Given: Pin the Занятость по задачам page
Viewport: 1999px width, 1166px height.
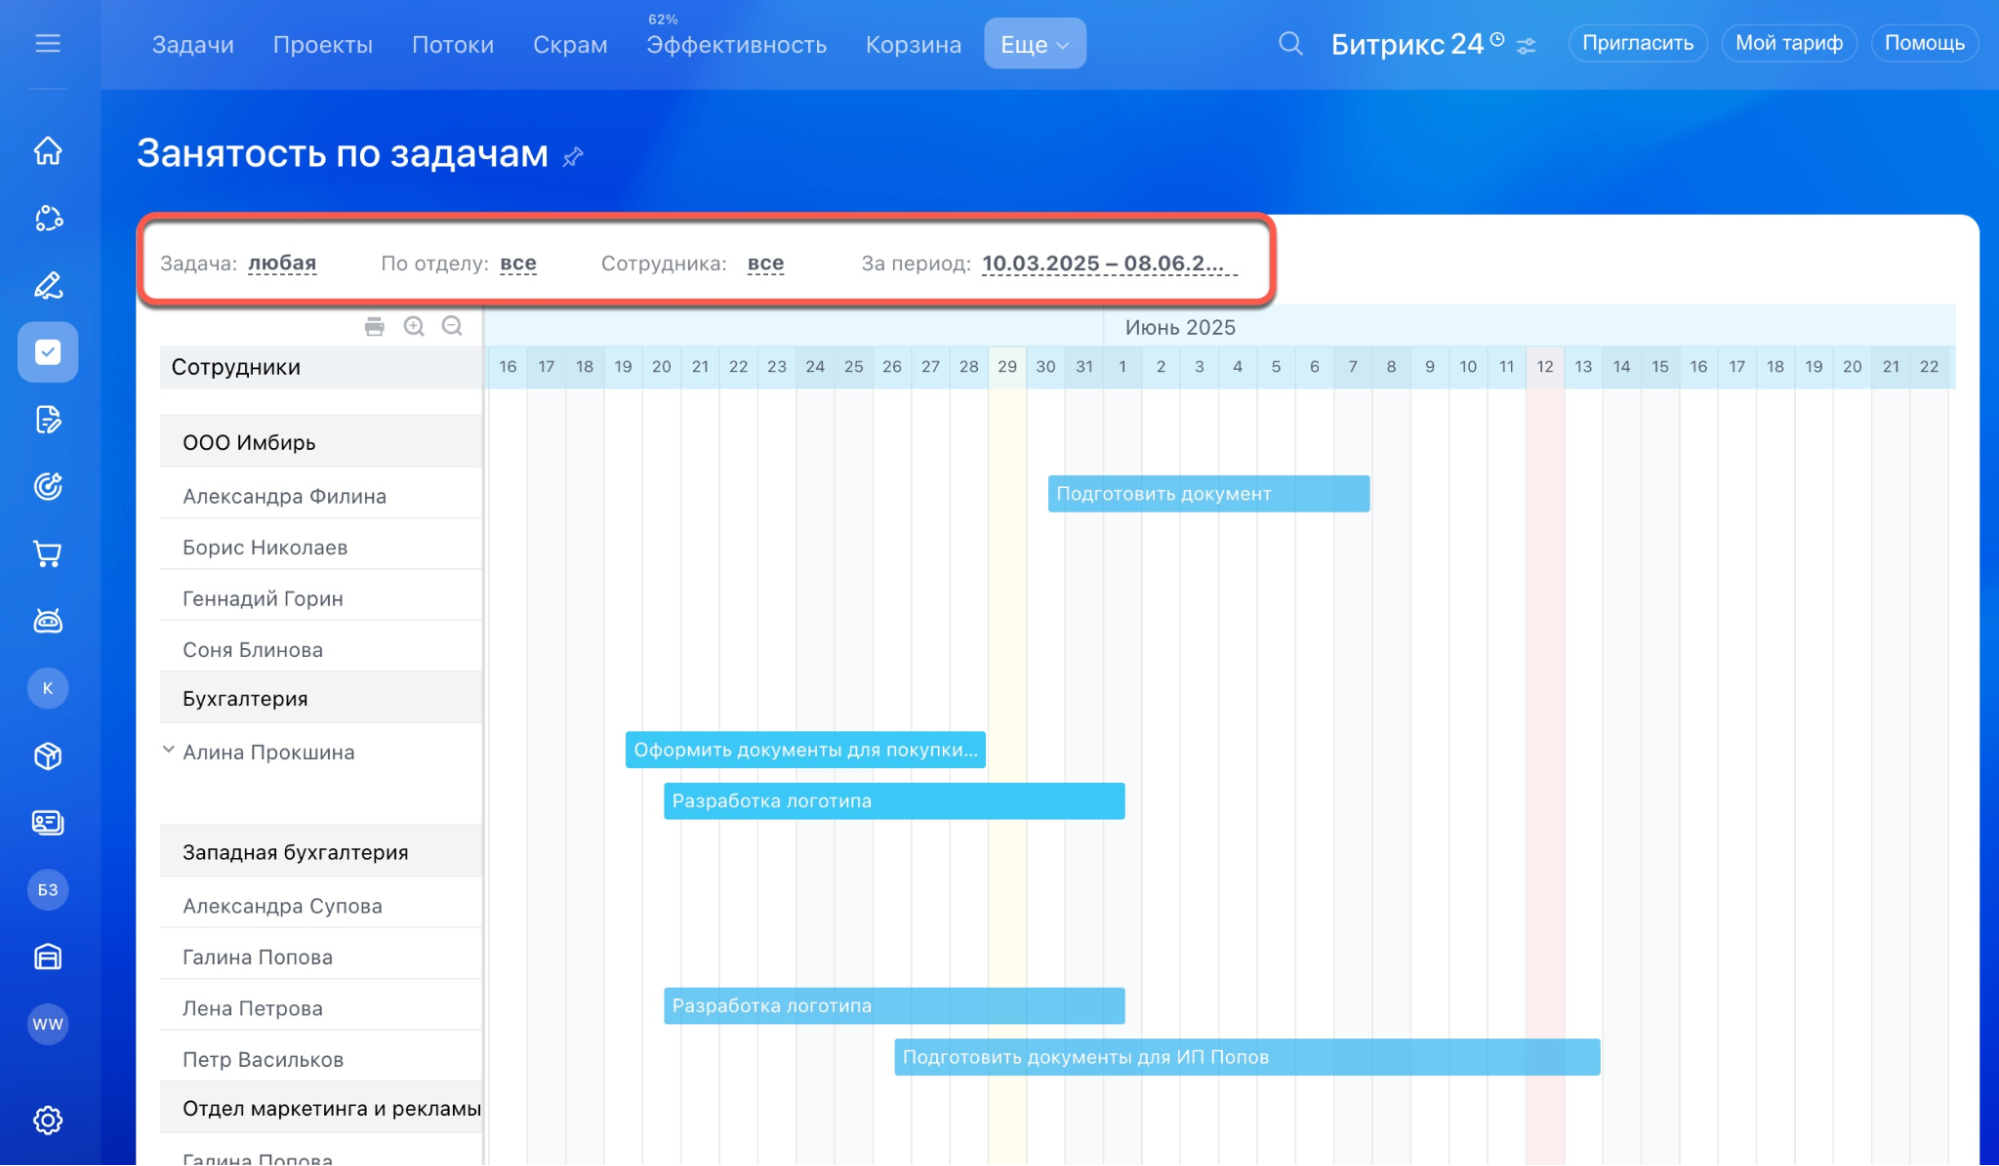Looking at the screenshot, I should (573, 157).
